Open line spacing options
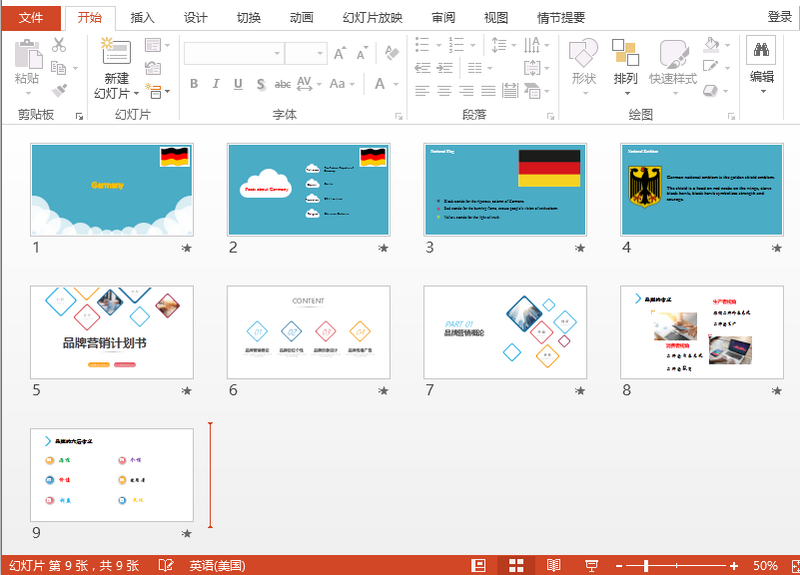 (x=498, y=45)
